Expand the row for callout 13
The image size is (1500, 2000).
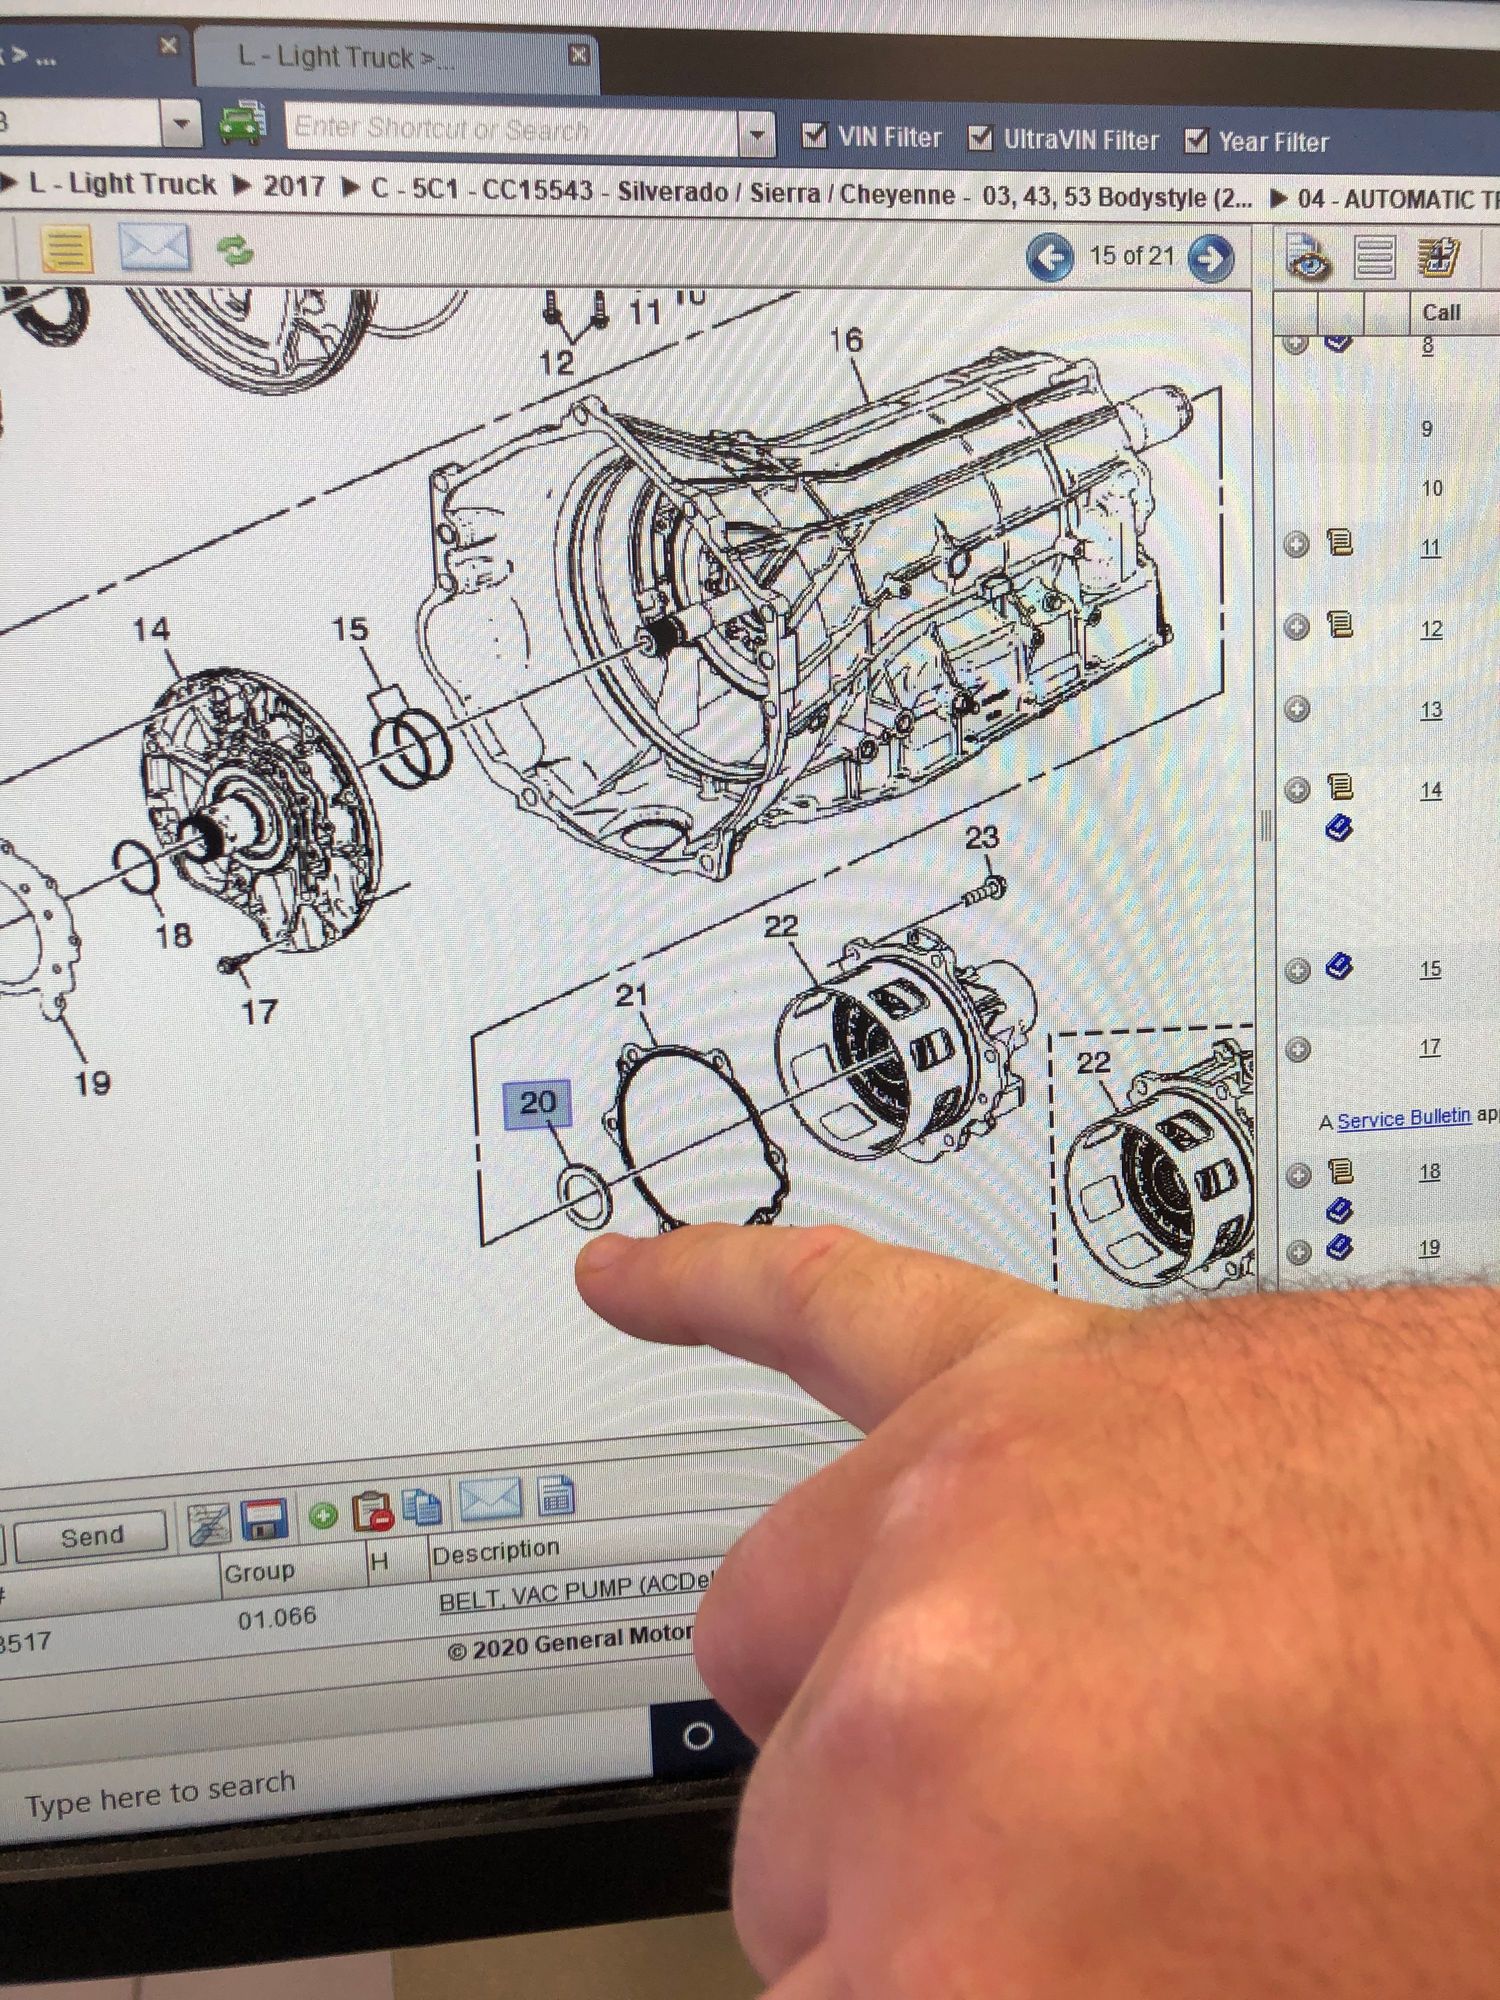[x=1297, y=709]
